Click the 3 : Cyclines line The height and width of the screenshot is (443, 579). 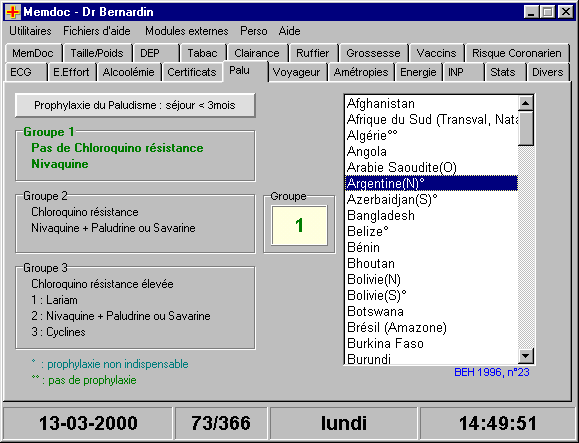tap(58, 332)
